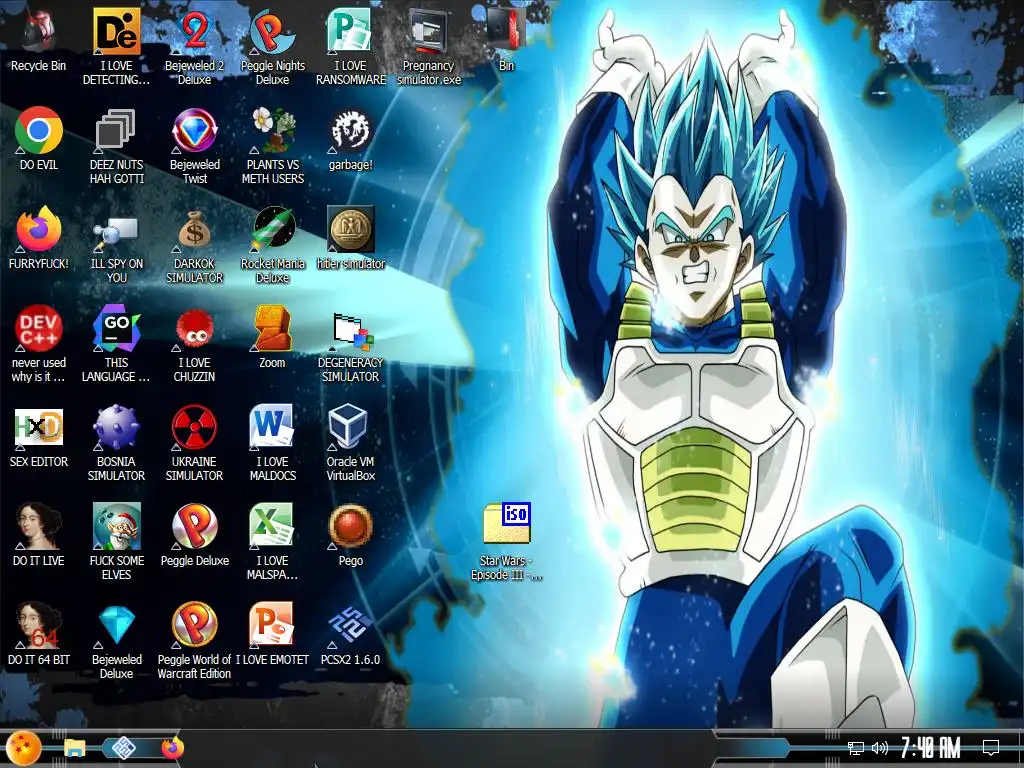Select the 'DO IT 64 BIT' icon
Image resolution: width=1024 pixels, height=768 pixels.
tap(39, 626)
